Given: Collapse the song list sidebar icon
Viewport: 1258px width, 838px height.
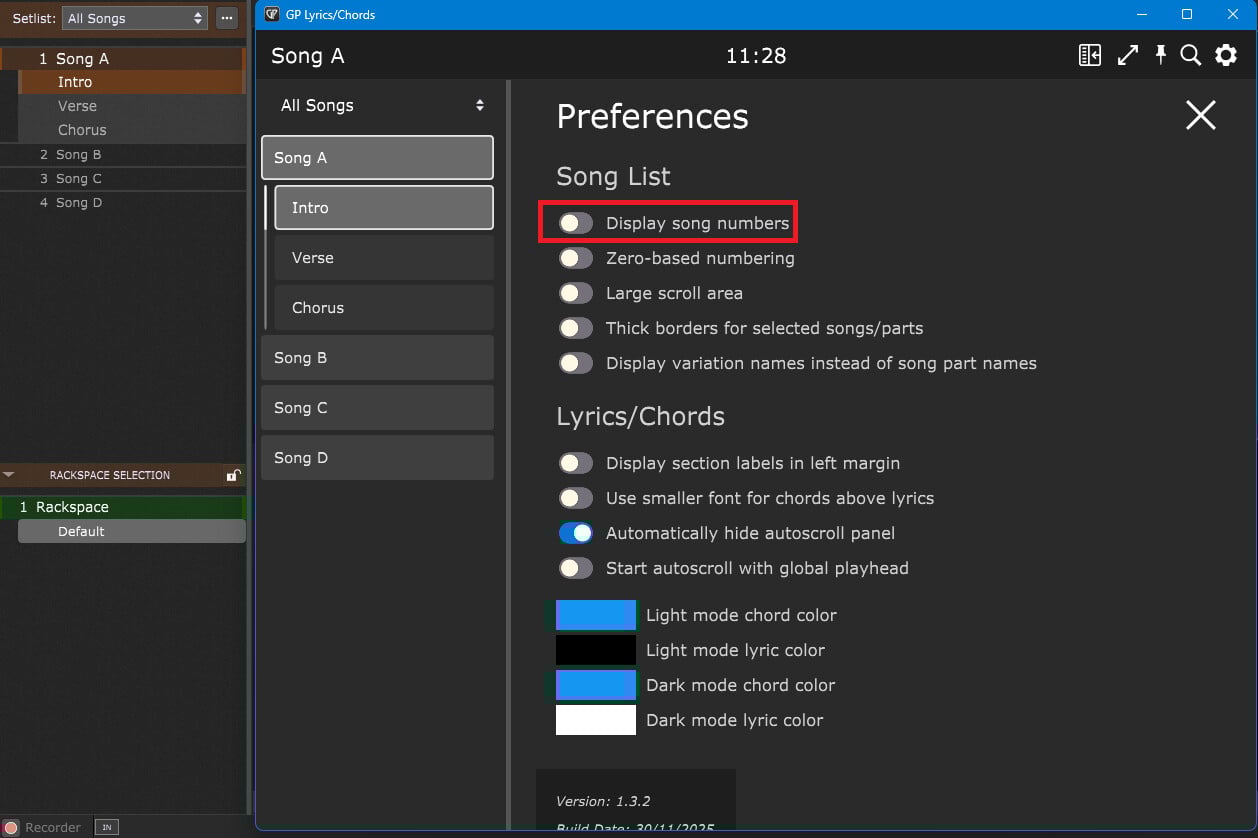Looking at the screenshot, I should coord(1090,56).
